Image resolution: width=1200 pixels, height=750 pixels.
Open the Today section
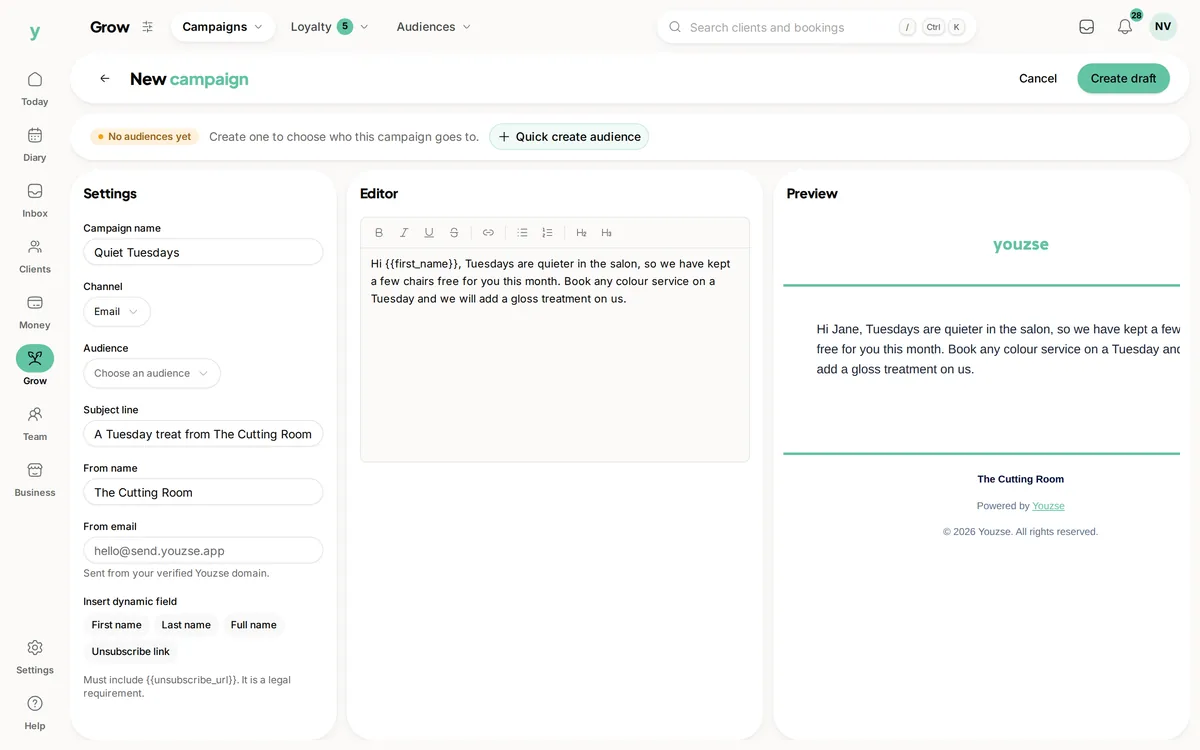click(x=35, y=88)
